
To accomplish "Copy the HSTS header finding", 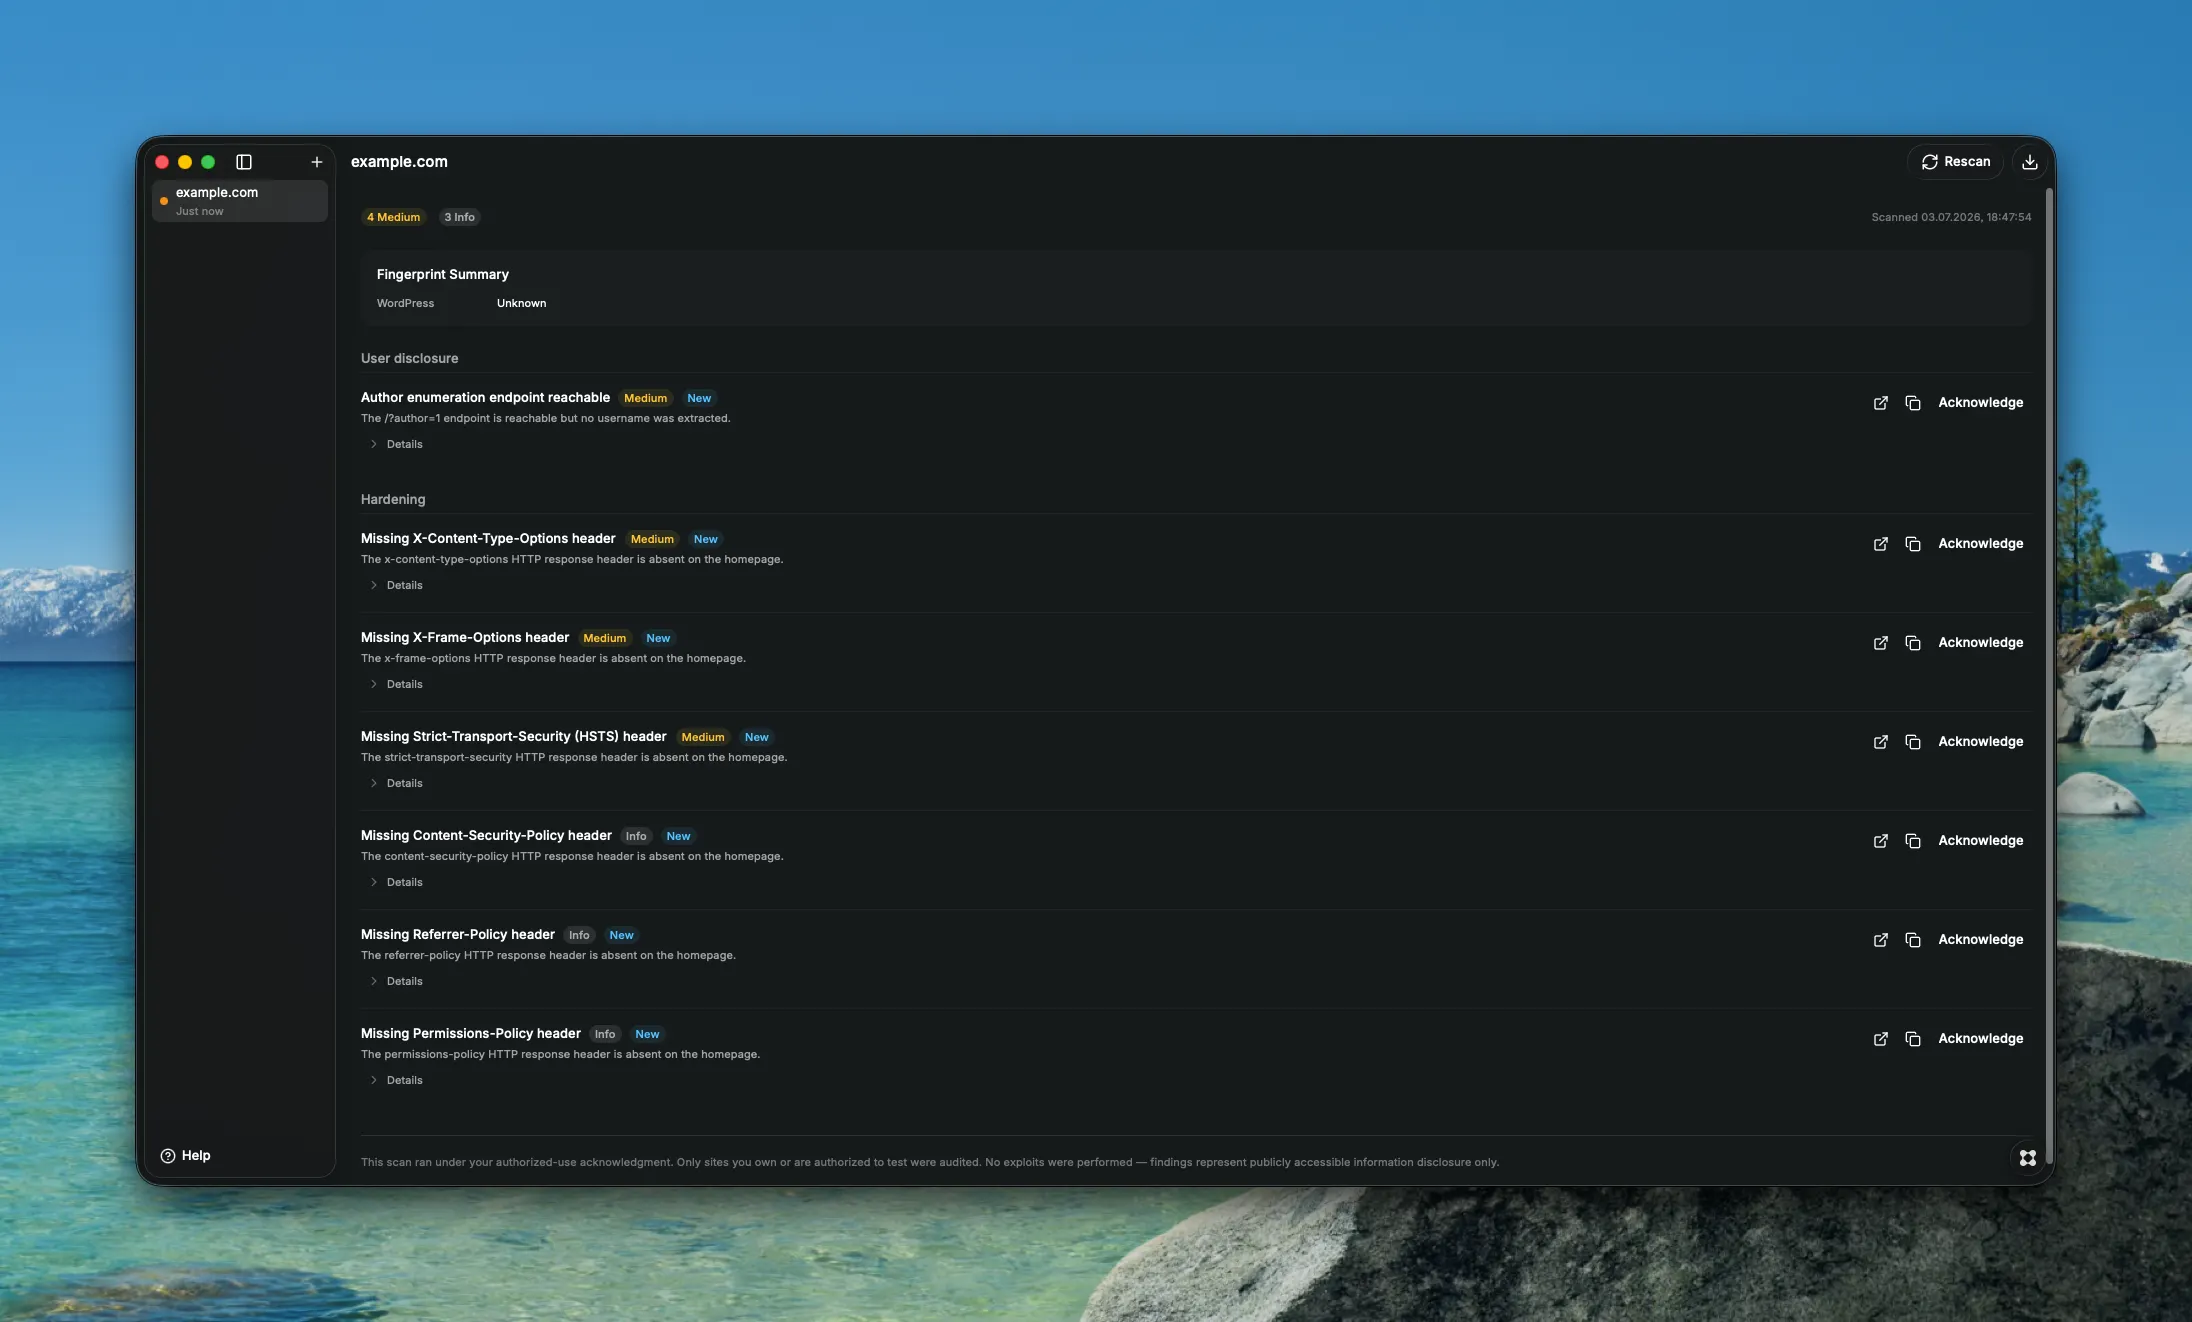I will 1913,742.
